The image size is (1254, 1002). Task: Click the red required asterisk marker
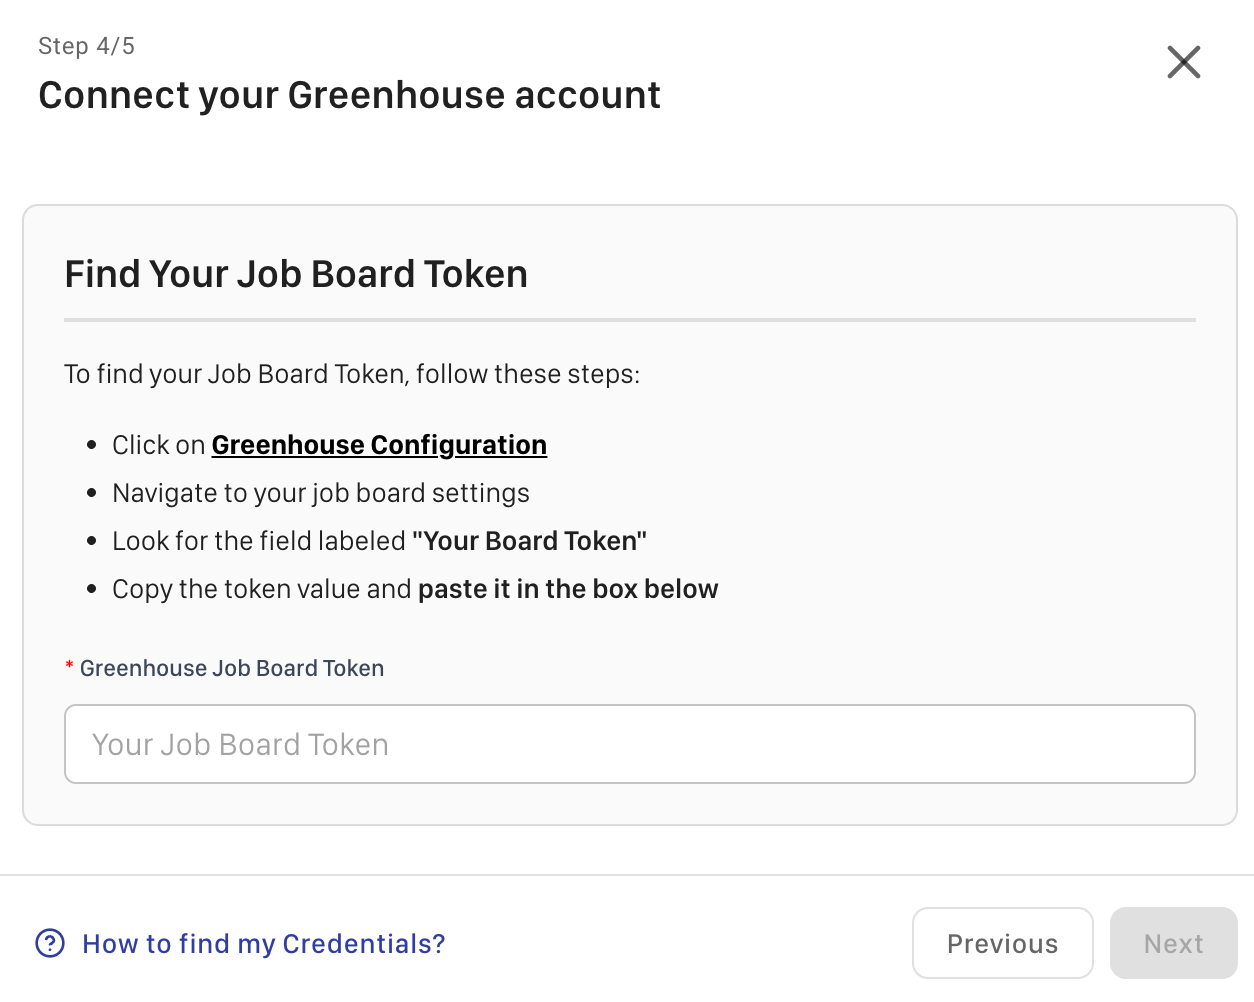tap(69, 667)
